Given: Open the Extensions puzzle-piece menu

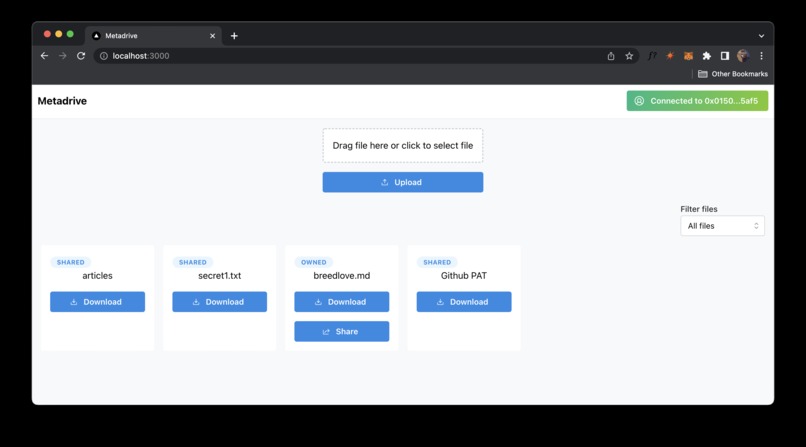Looking at the screenshot, I should pyautogui.click(x=707, y=56).
